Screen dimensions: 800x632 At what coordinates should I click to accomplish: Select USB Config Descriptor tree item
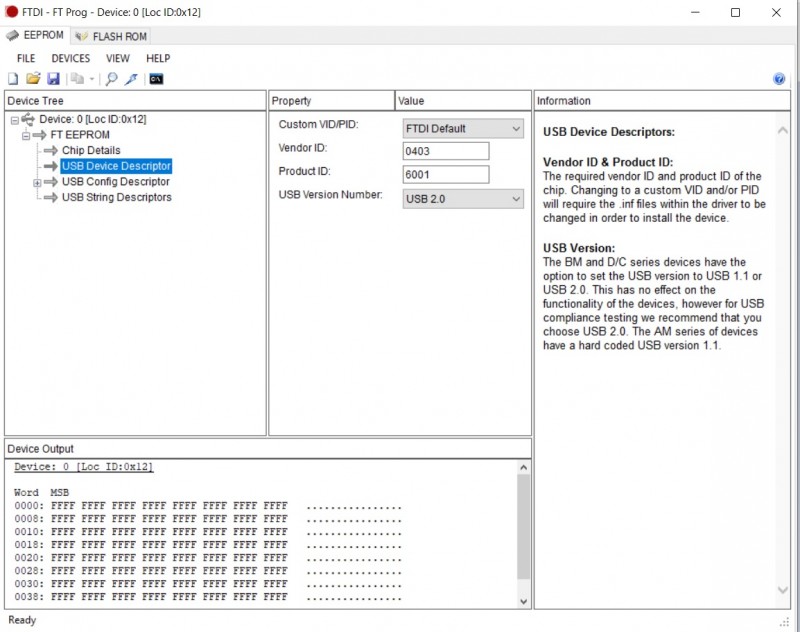click(x=116, y=182)
